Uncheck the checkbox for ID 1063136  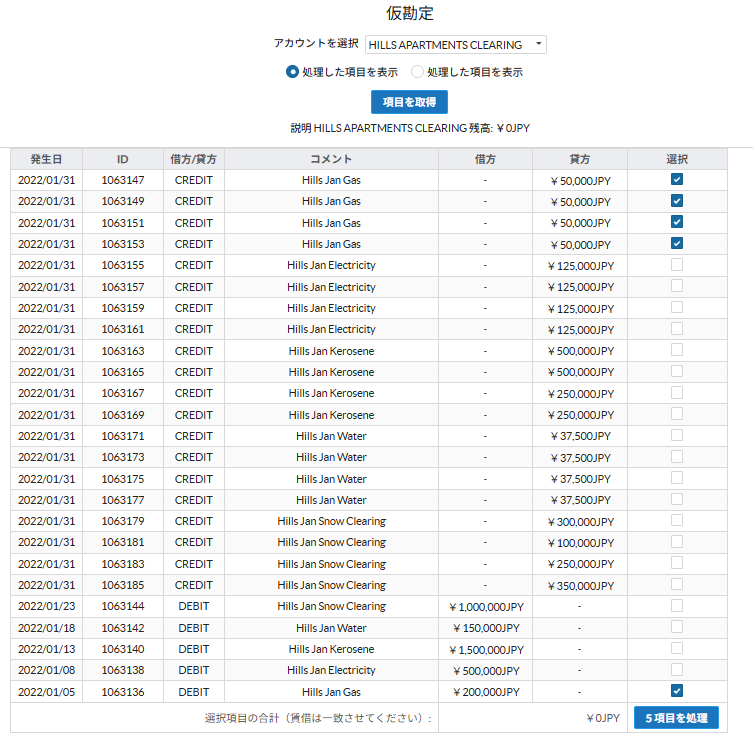[x=677, y=691]
